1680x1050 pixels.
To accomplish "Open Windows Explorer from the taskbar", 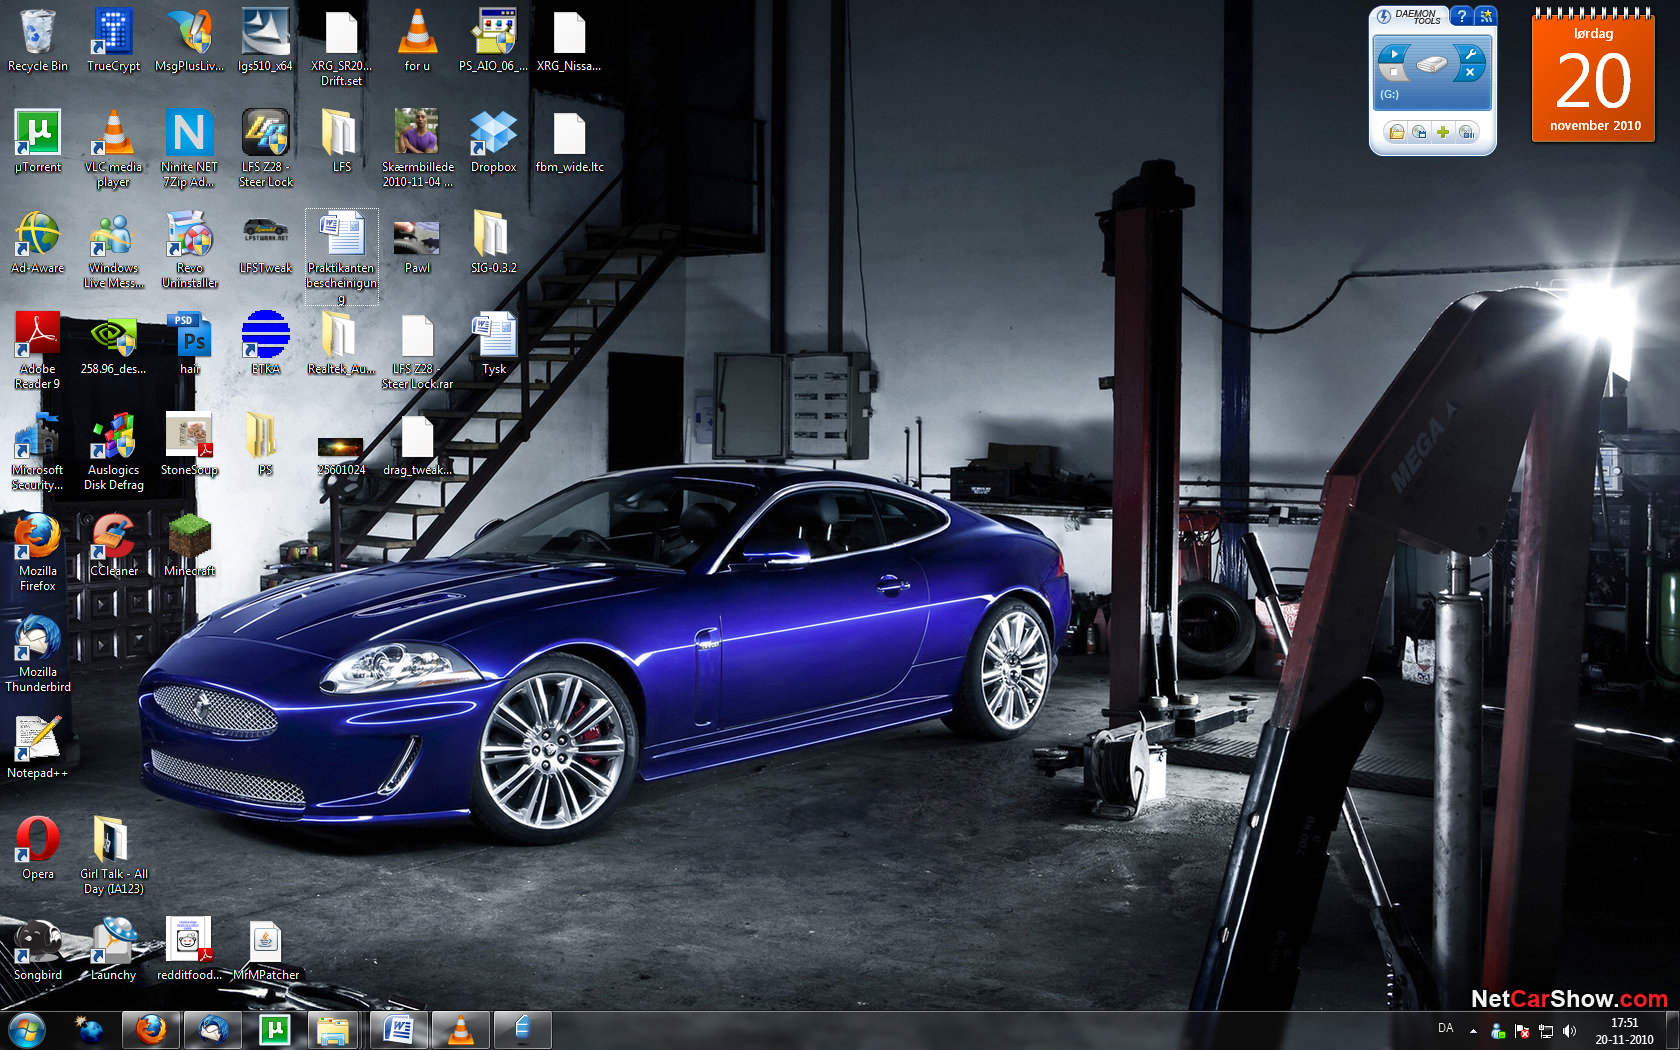I will 335,1030.
